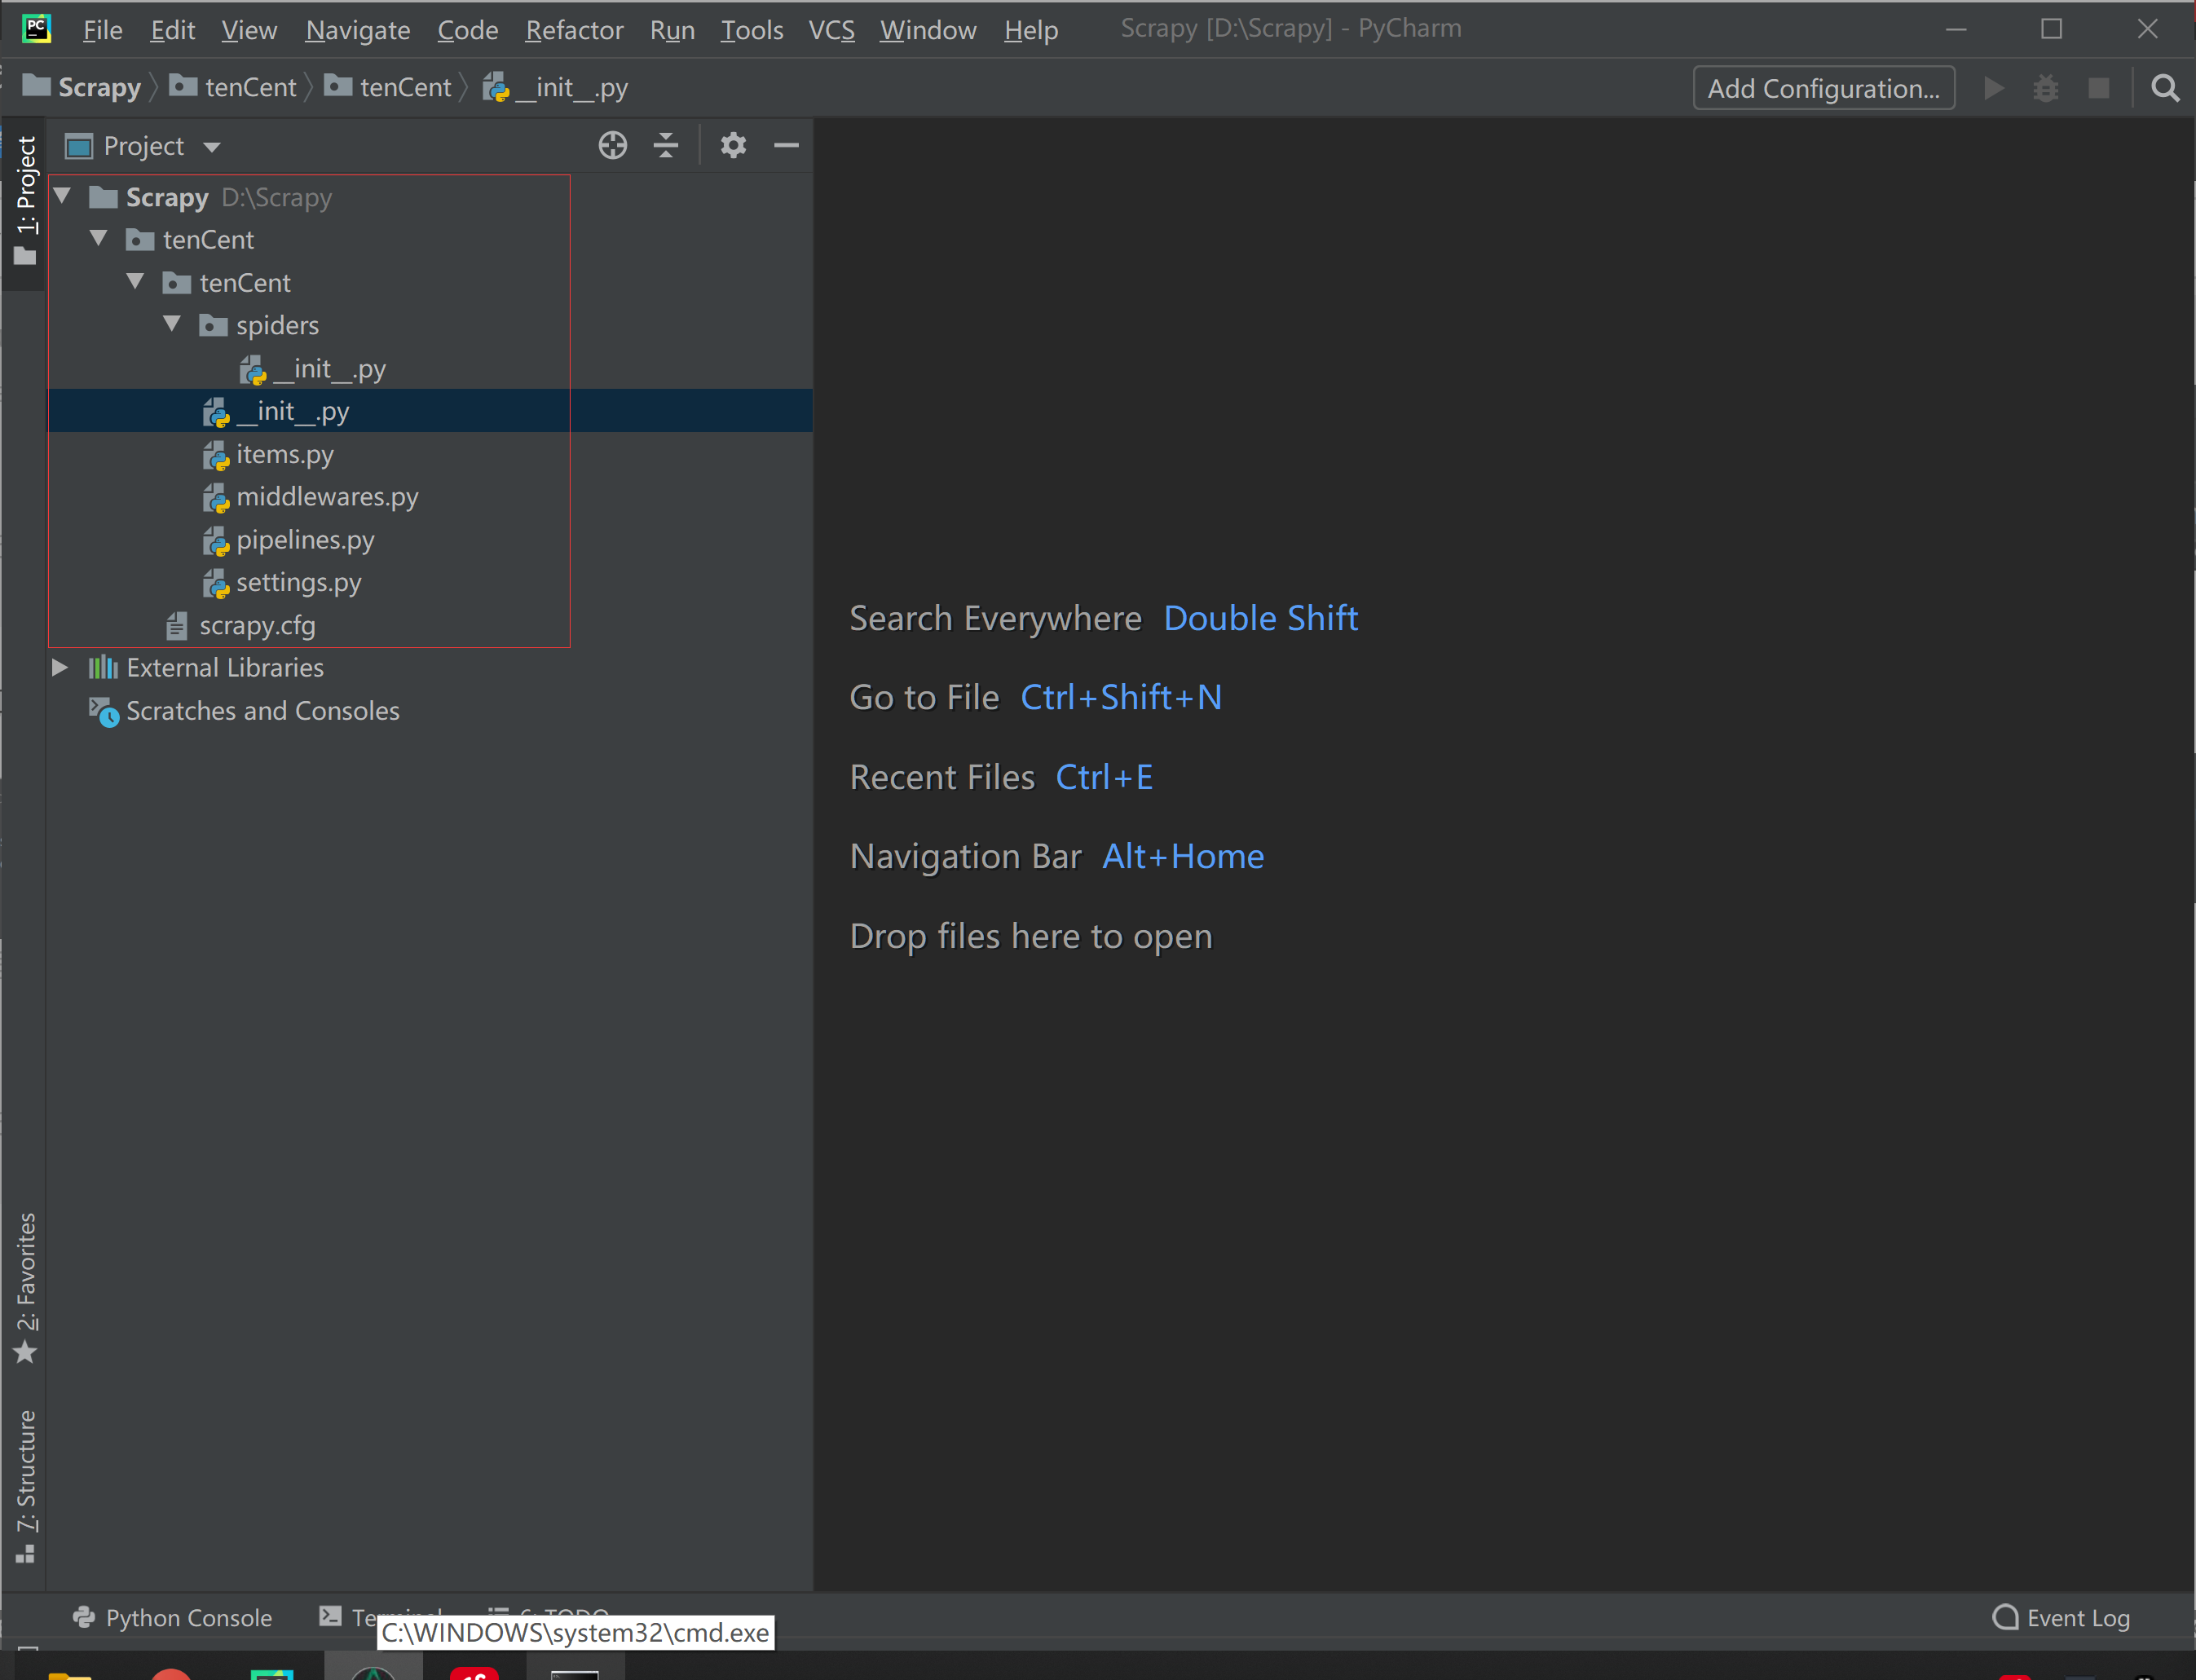Start the Debug session icon
The width and height of the screenshot is (2196, 1680).
2046,88
